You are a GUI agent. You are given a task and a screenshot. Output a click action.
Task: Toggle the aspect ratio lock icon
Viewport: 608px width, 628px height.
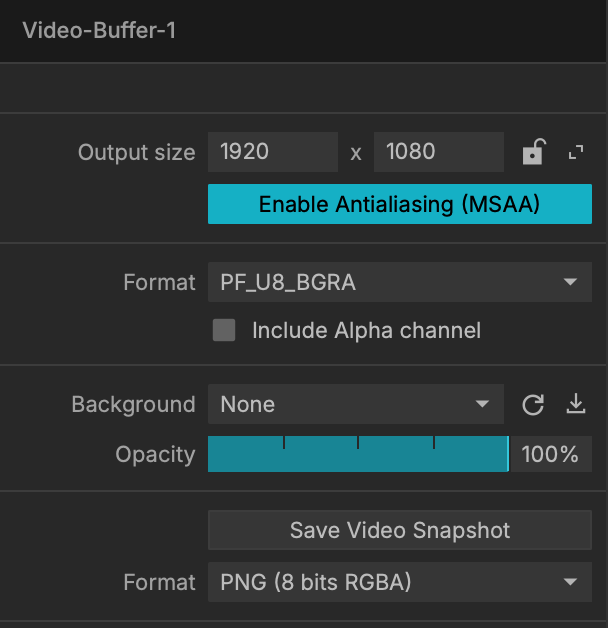coord(534,152)
